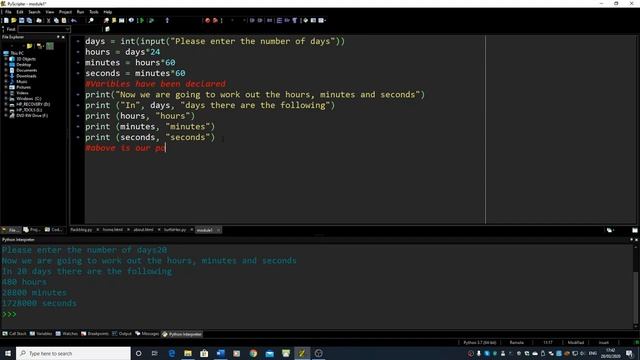Open the File menu
Image resolution: width=640 pixels, height=360 pixels.
(8, 12)
